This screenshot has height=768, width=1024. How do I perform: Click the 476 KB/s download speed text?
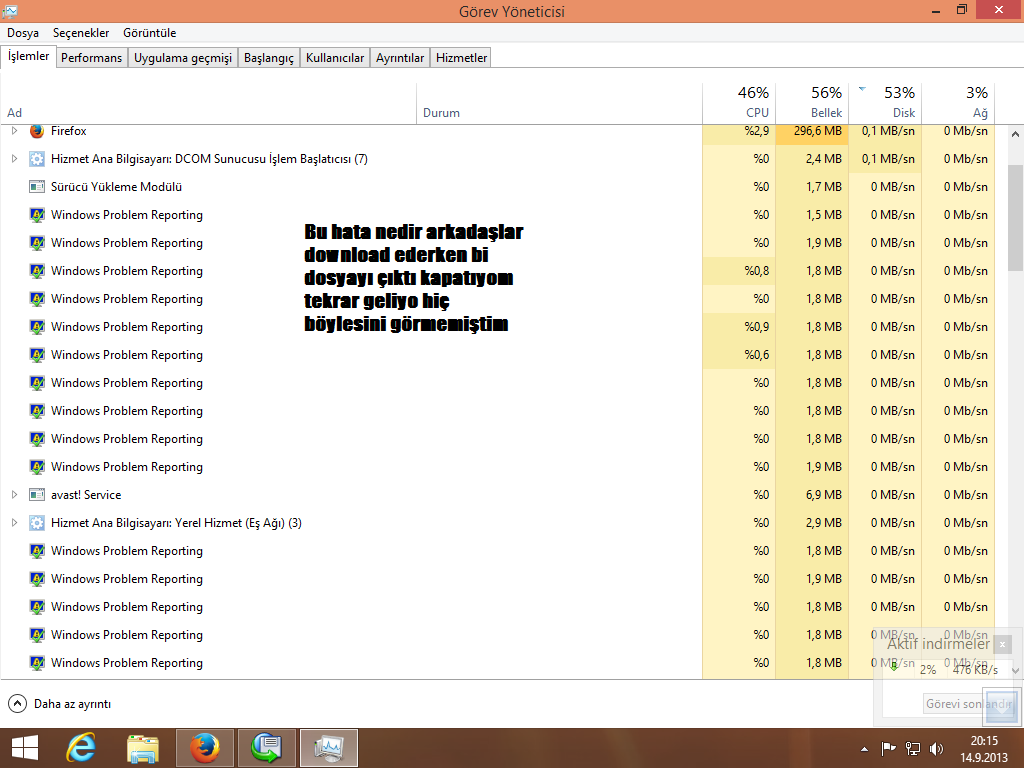click(x=975, y=669)
